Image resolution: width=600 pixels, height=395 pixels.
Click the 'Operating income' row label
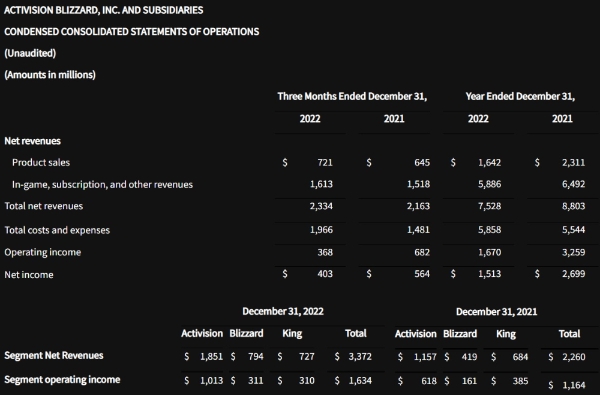point(42,252)
